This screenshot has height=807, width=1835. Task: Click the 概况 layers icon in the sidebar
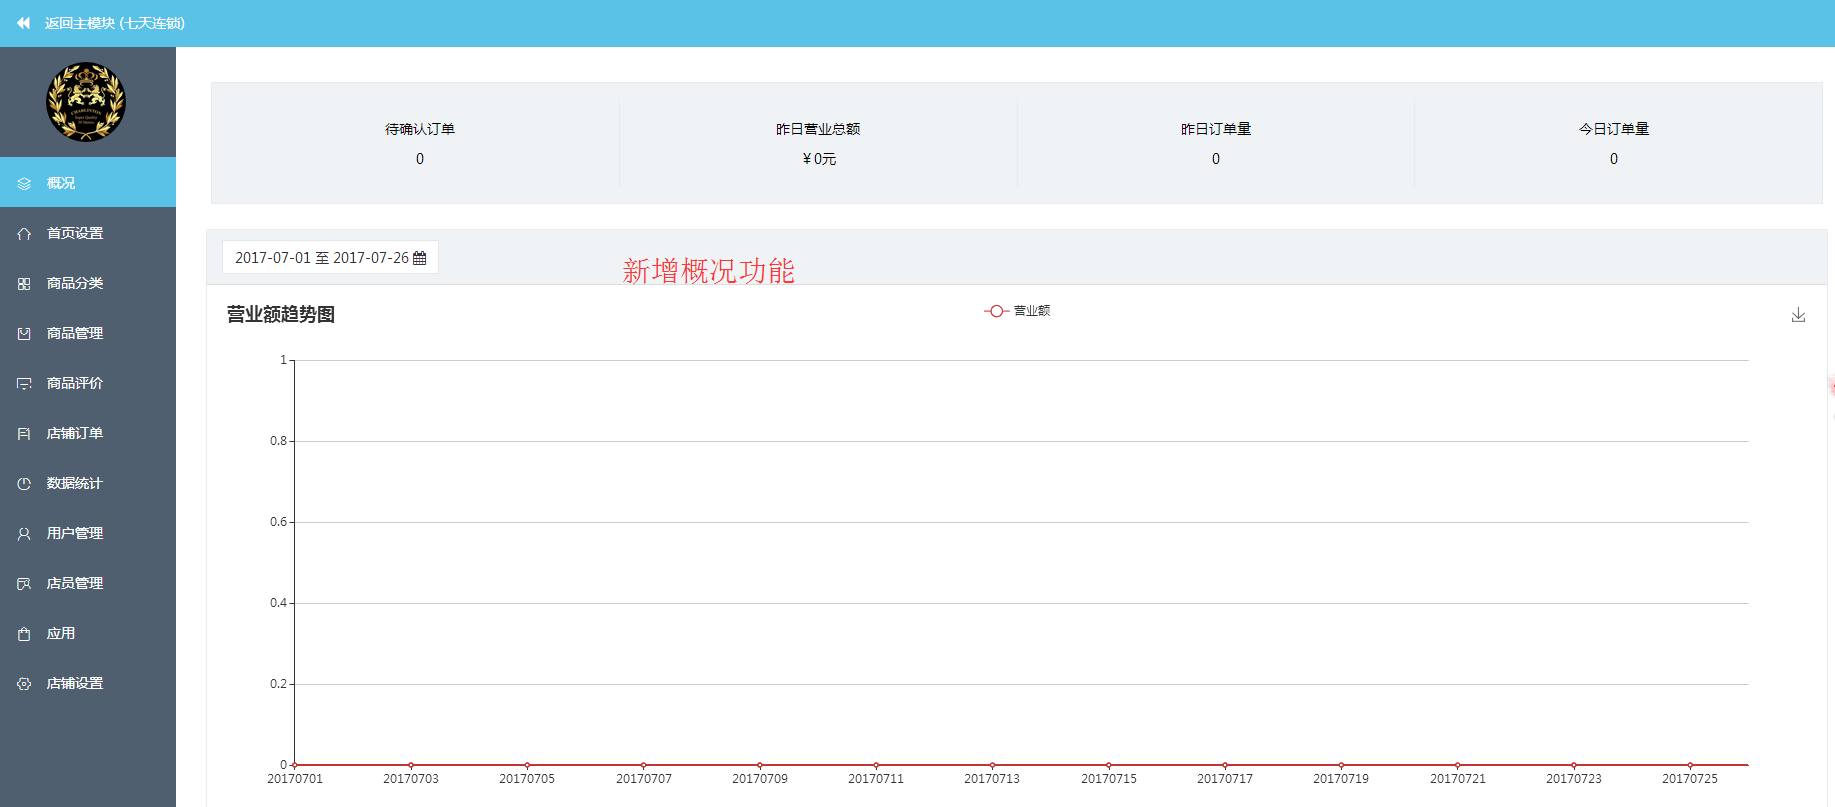coord(24,184)
